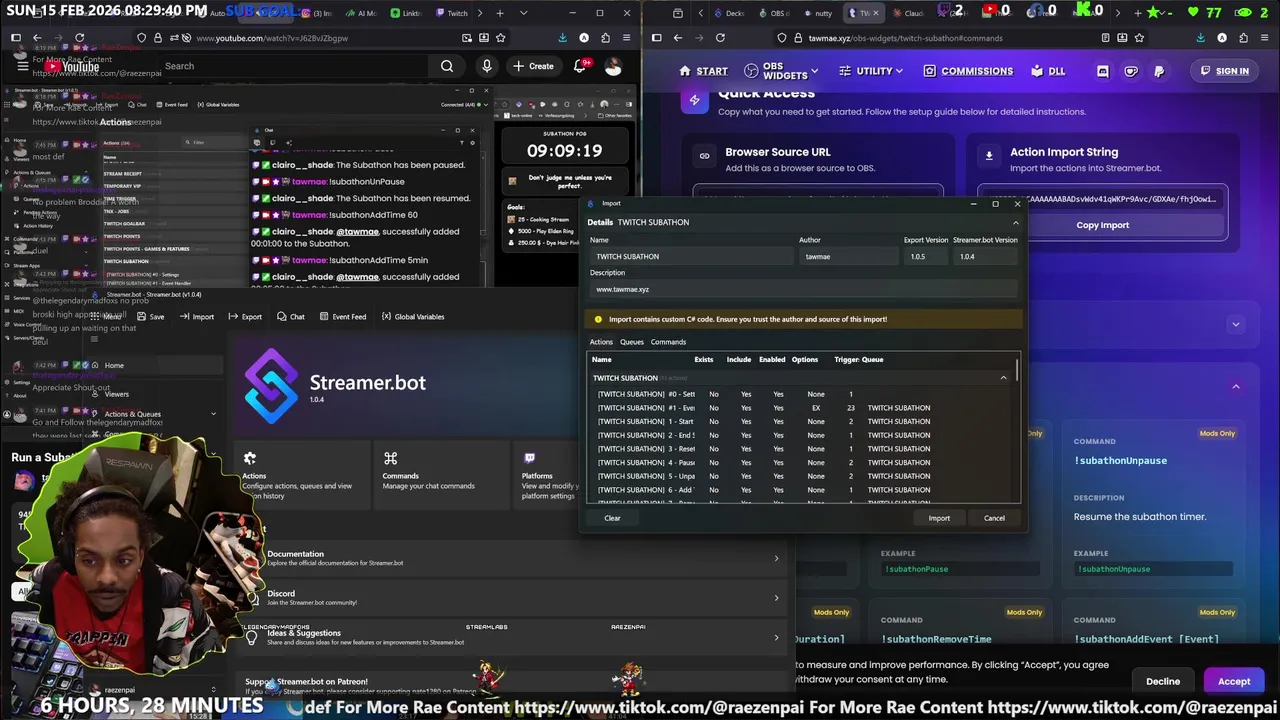Expand the collapsed section chevron below Quick Access
The width and height of the screenshot is (1280, 720).
coord(1236,324)
